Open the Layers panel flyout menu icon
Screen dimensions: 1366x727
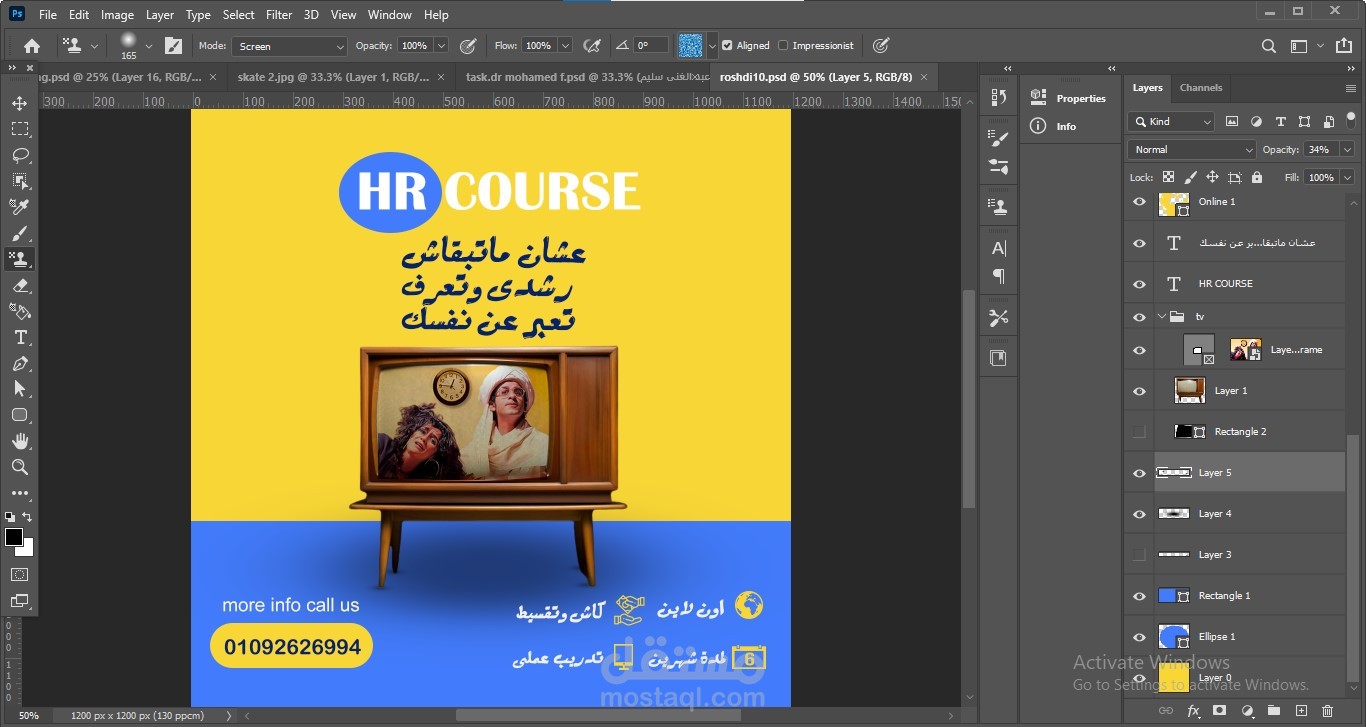pyautogui.click(x=1351, y=88)
